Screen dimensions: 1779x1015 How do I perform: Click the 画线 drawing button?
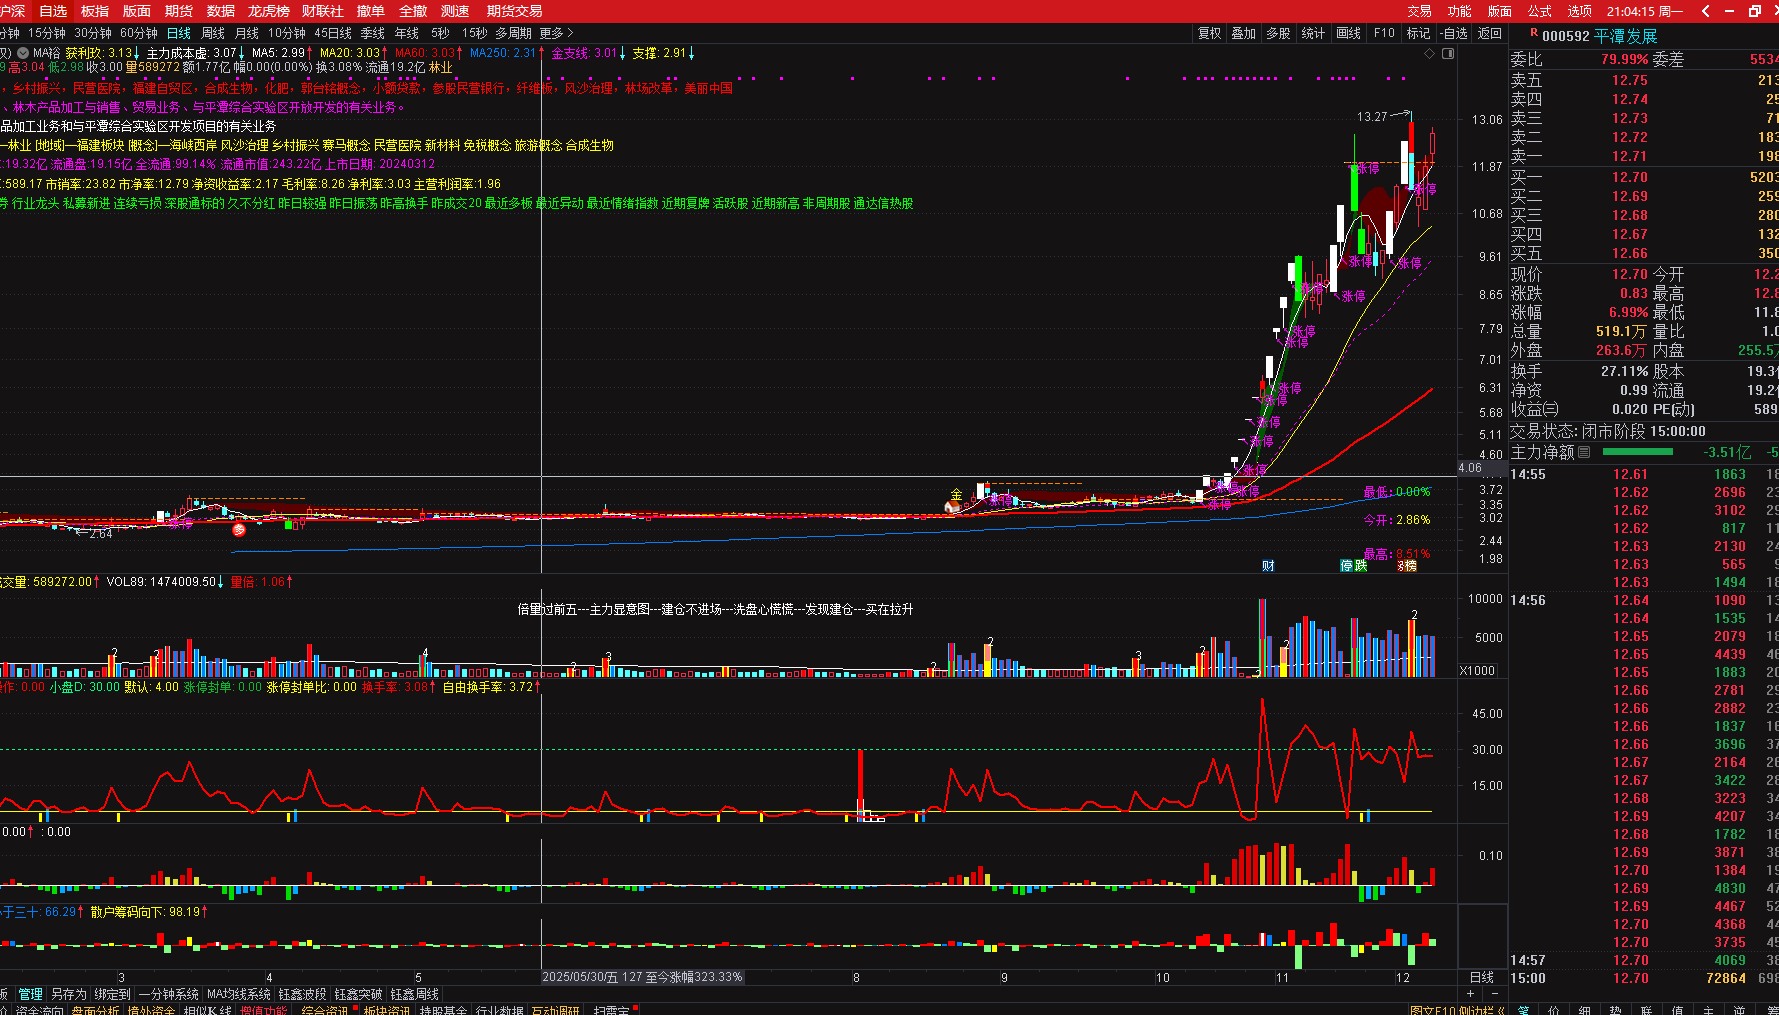[x=1349, y=33]
